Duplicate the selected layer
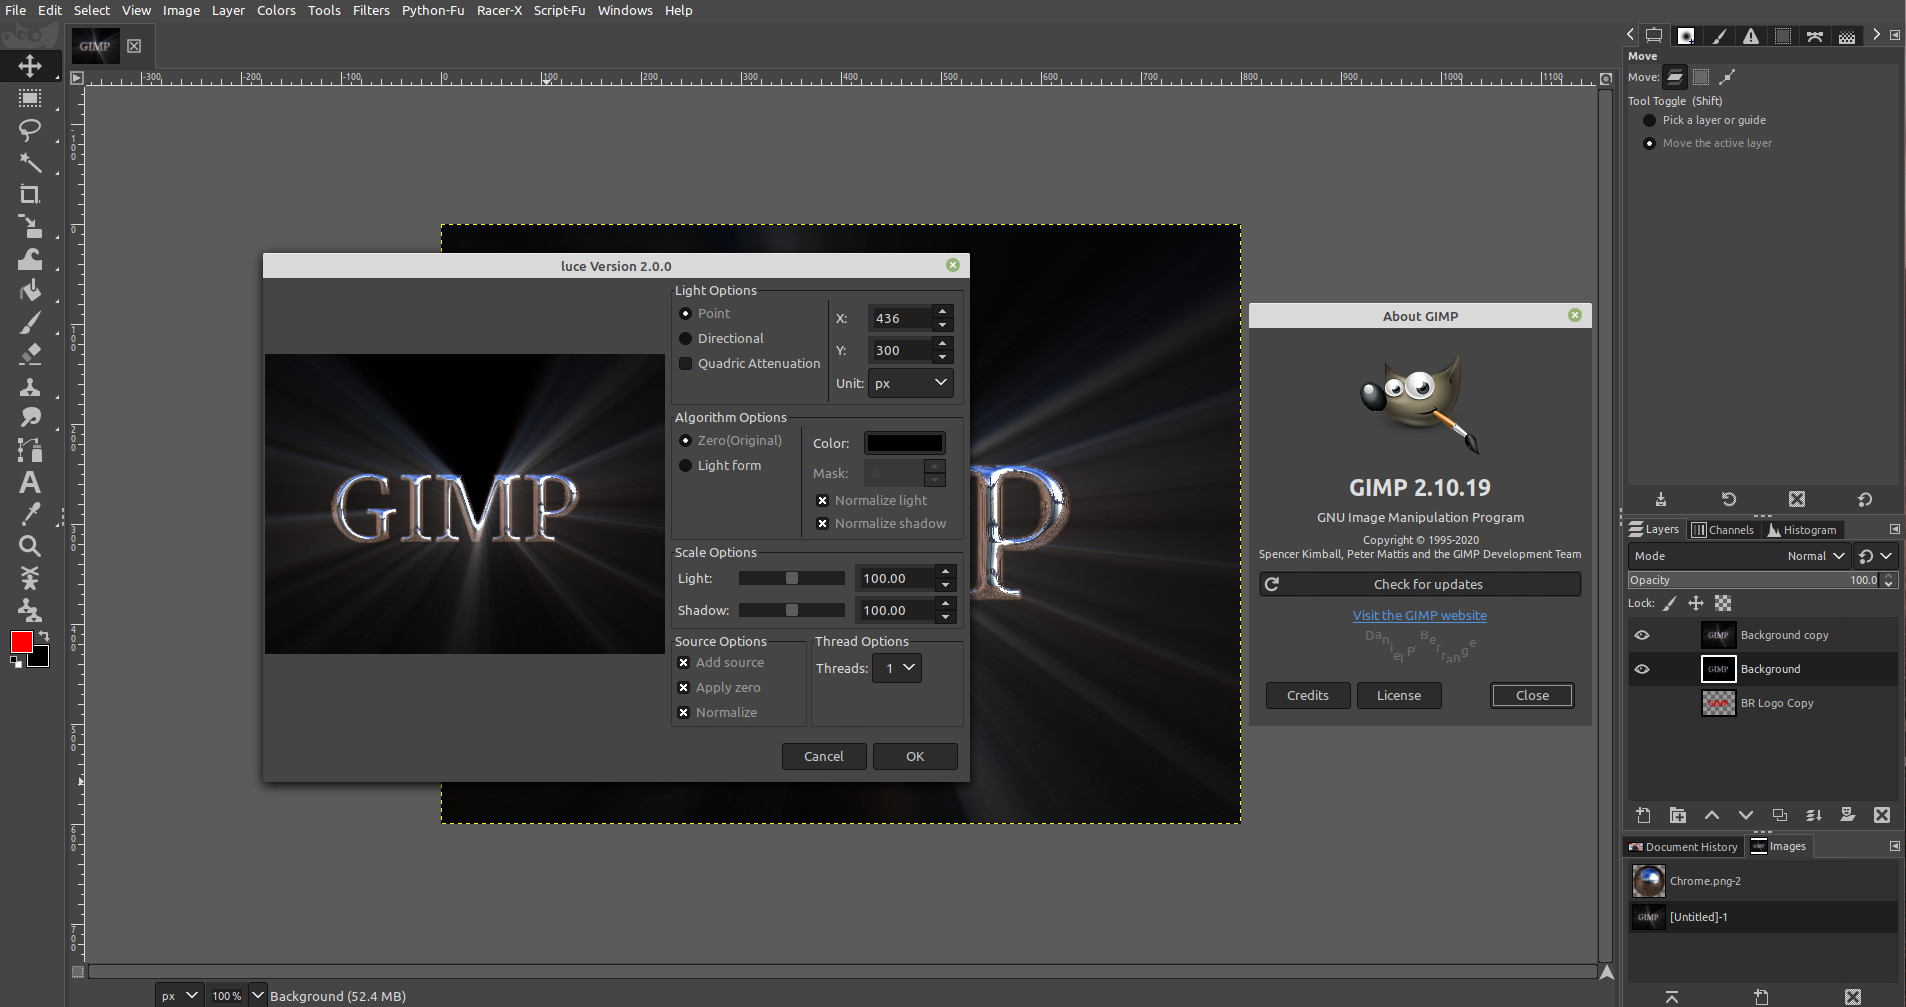 tap(1780, 815)
